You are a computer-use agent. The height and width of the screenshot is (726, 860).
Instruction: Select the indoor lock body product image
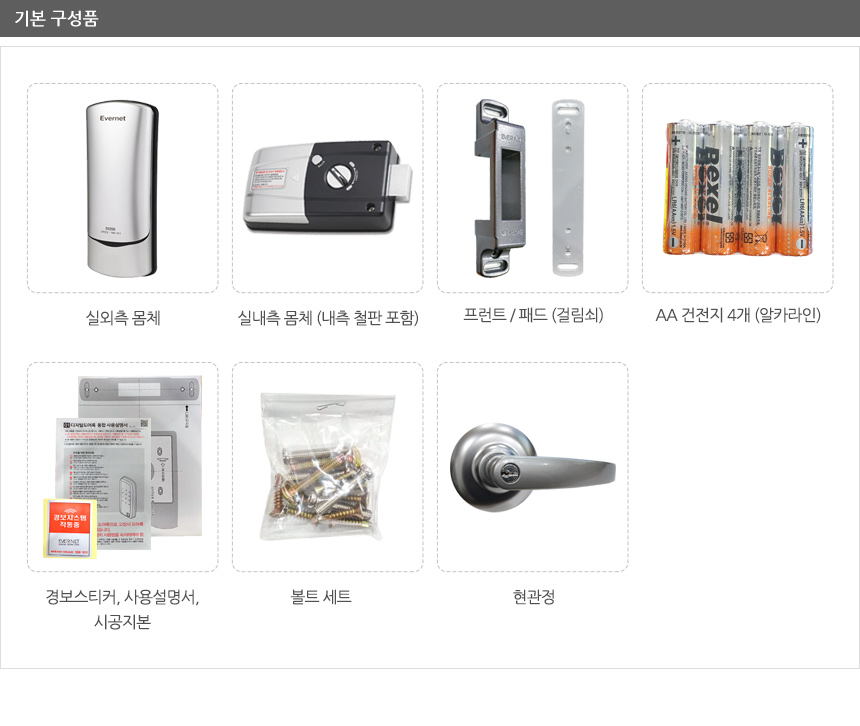(x=327, y=186)
